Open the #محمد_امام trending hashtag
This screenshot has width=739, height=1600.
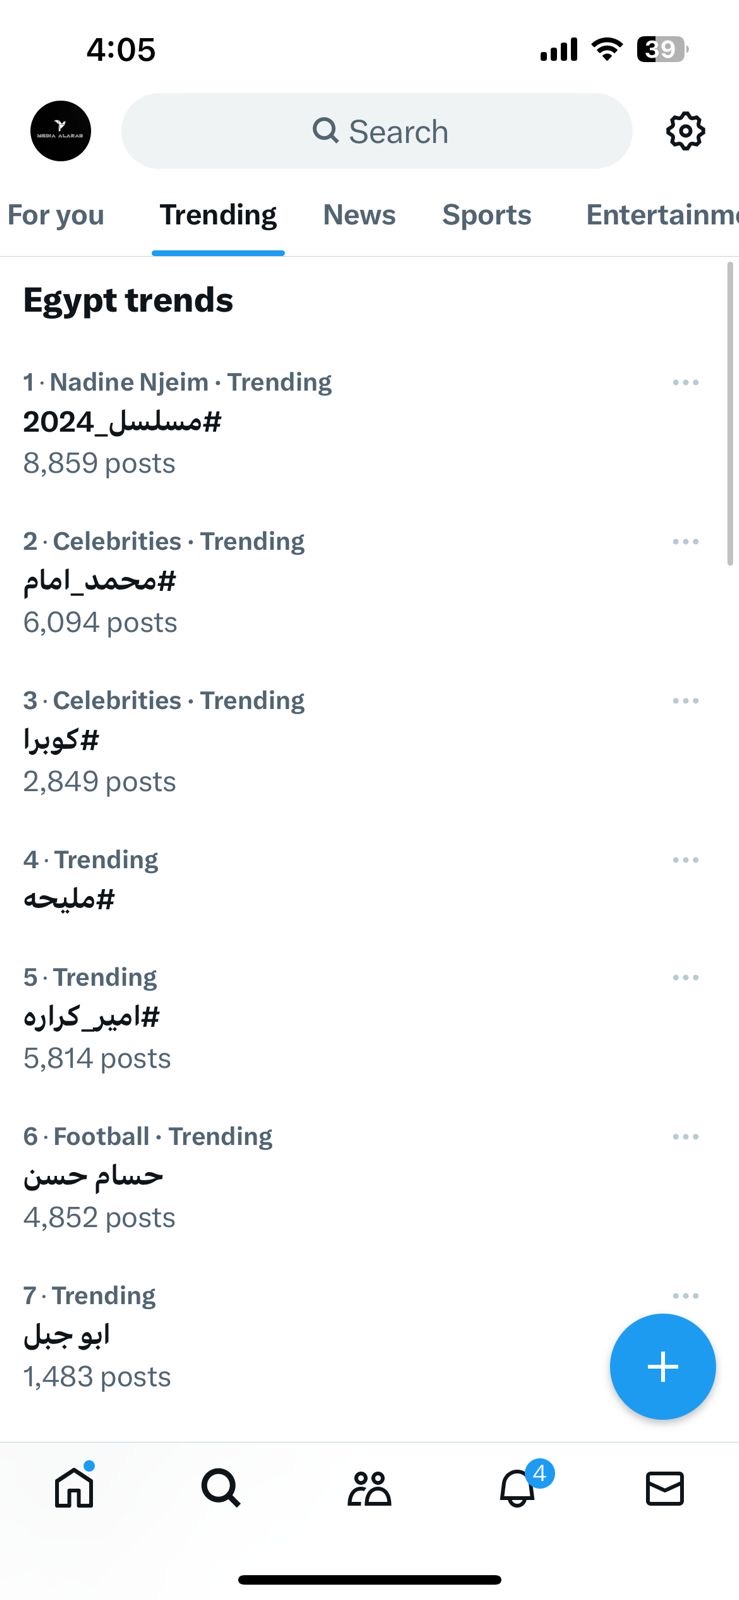(x=100, y=581)
